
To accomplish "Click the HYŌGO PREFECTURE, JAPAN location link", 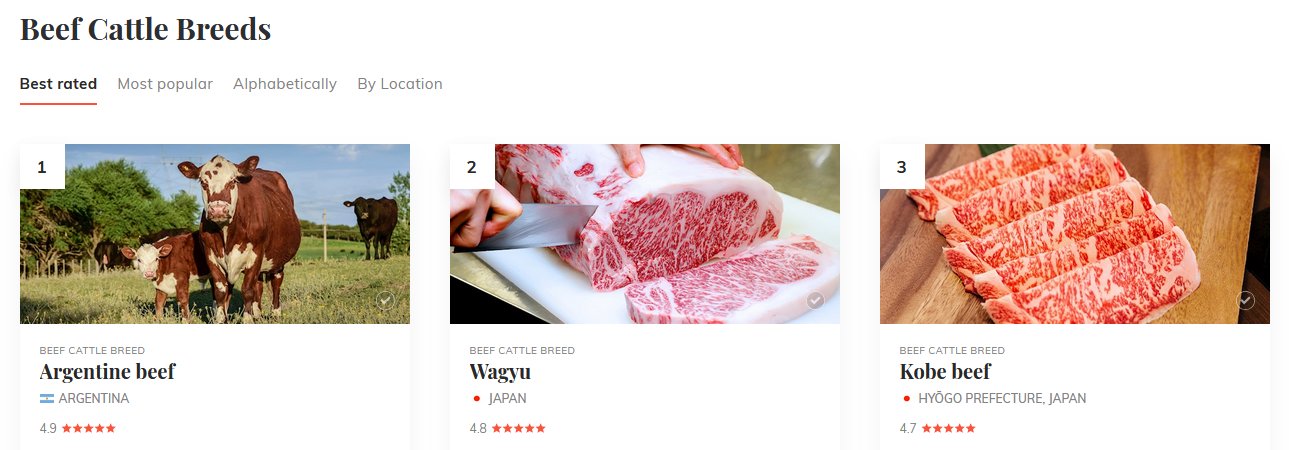I will 1002,398.
